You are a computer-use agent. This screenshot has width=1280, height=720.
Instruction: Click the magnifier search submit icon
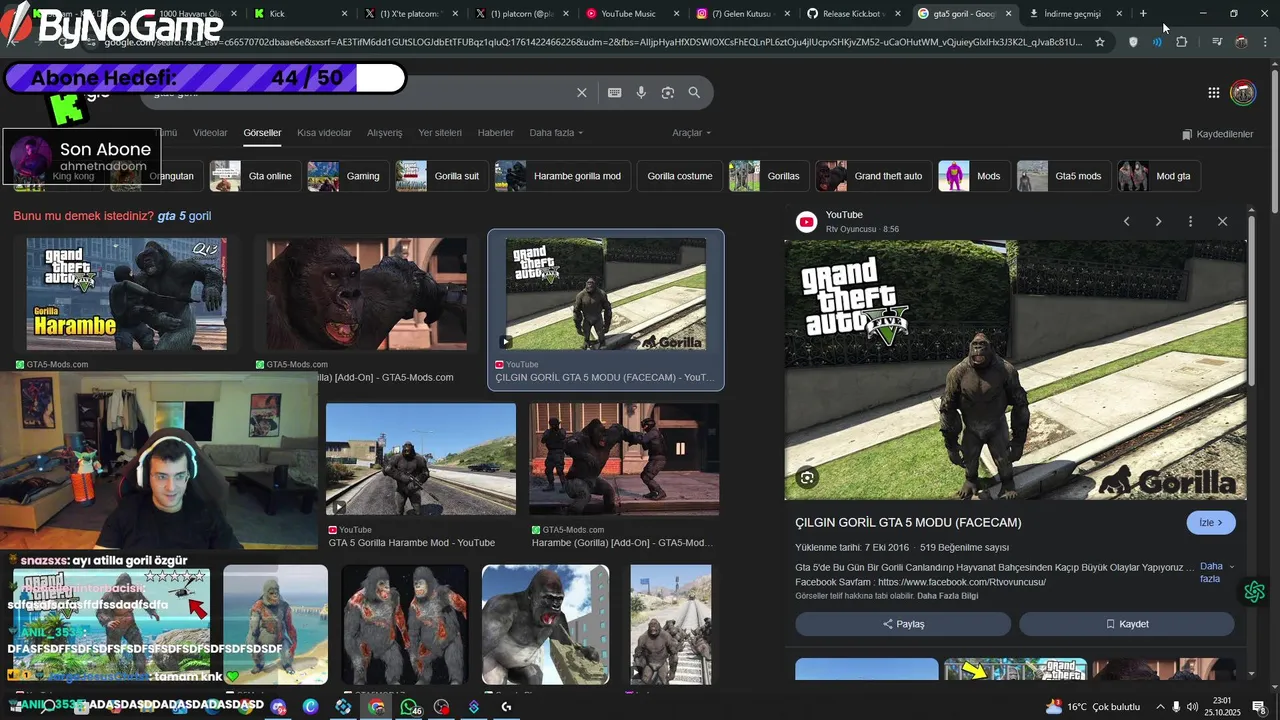[x=694, y=93]
